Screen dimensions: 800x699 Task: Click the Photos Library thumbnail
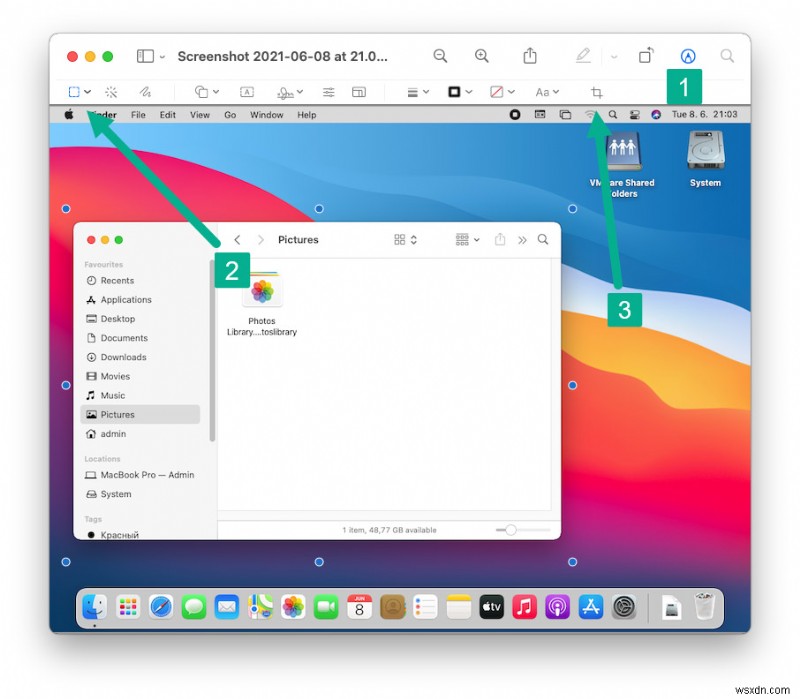[262, 291]
